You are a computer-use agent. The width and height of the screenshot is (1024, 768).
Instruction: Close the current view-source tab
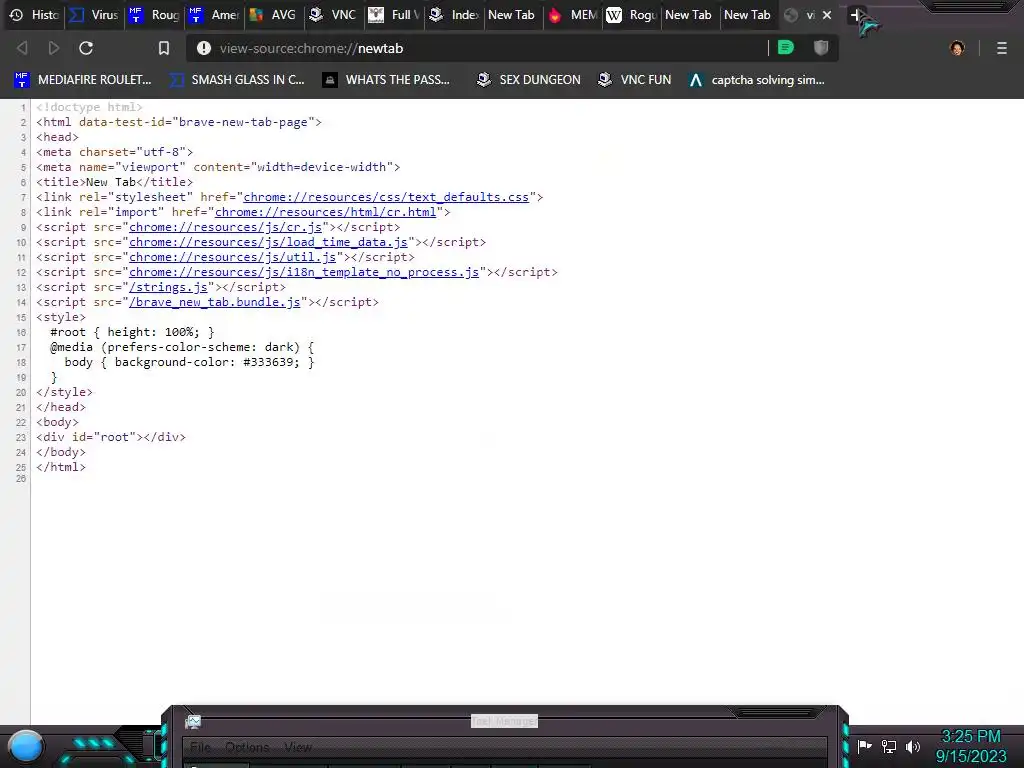pyautogui.click(x=827, y=15)
